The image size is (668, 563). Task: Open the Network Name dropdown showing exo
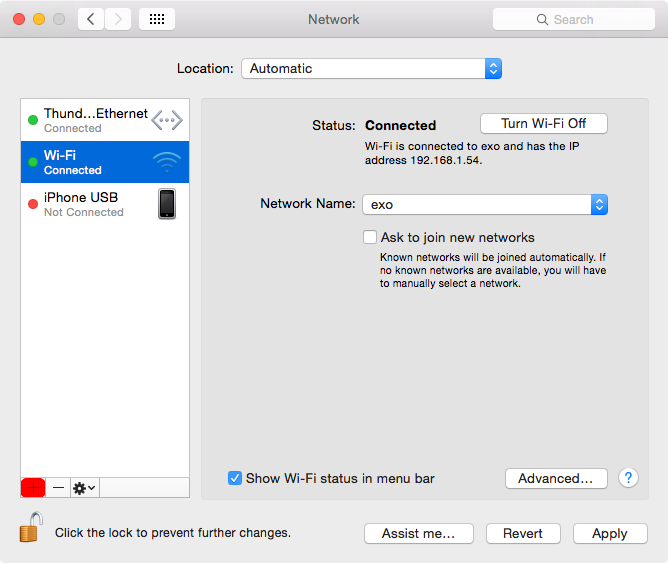pyautogui.click(x=485, y=204)
